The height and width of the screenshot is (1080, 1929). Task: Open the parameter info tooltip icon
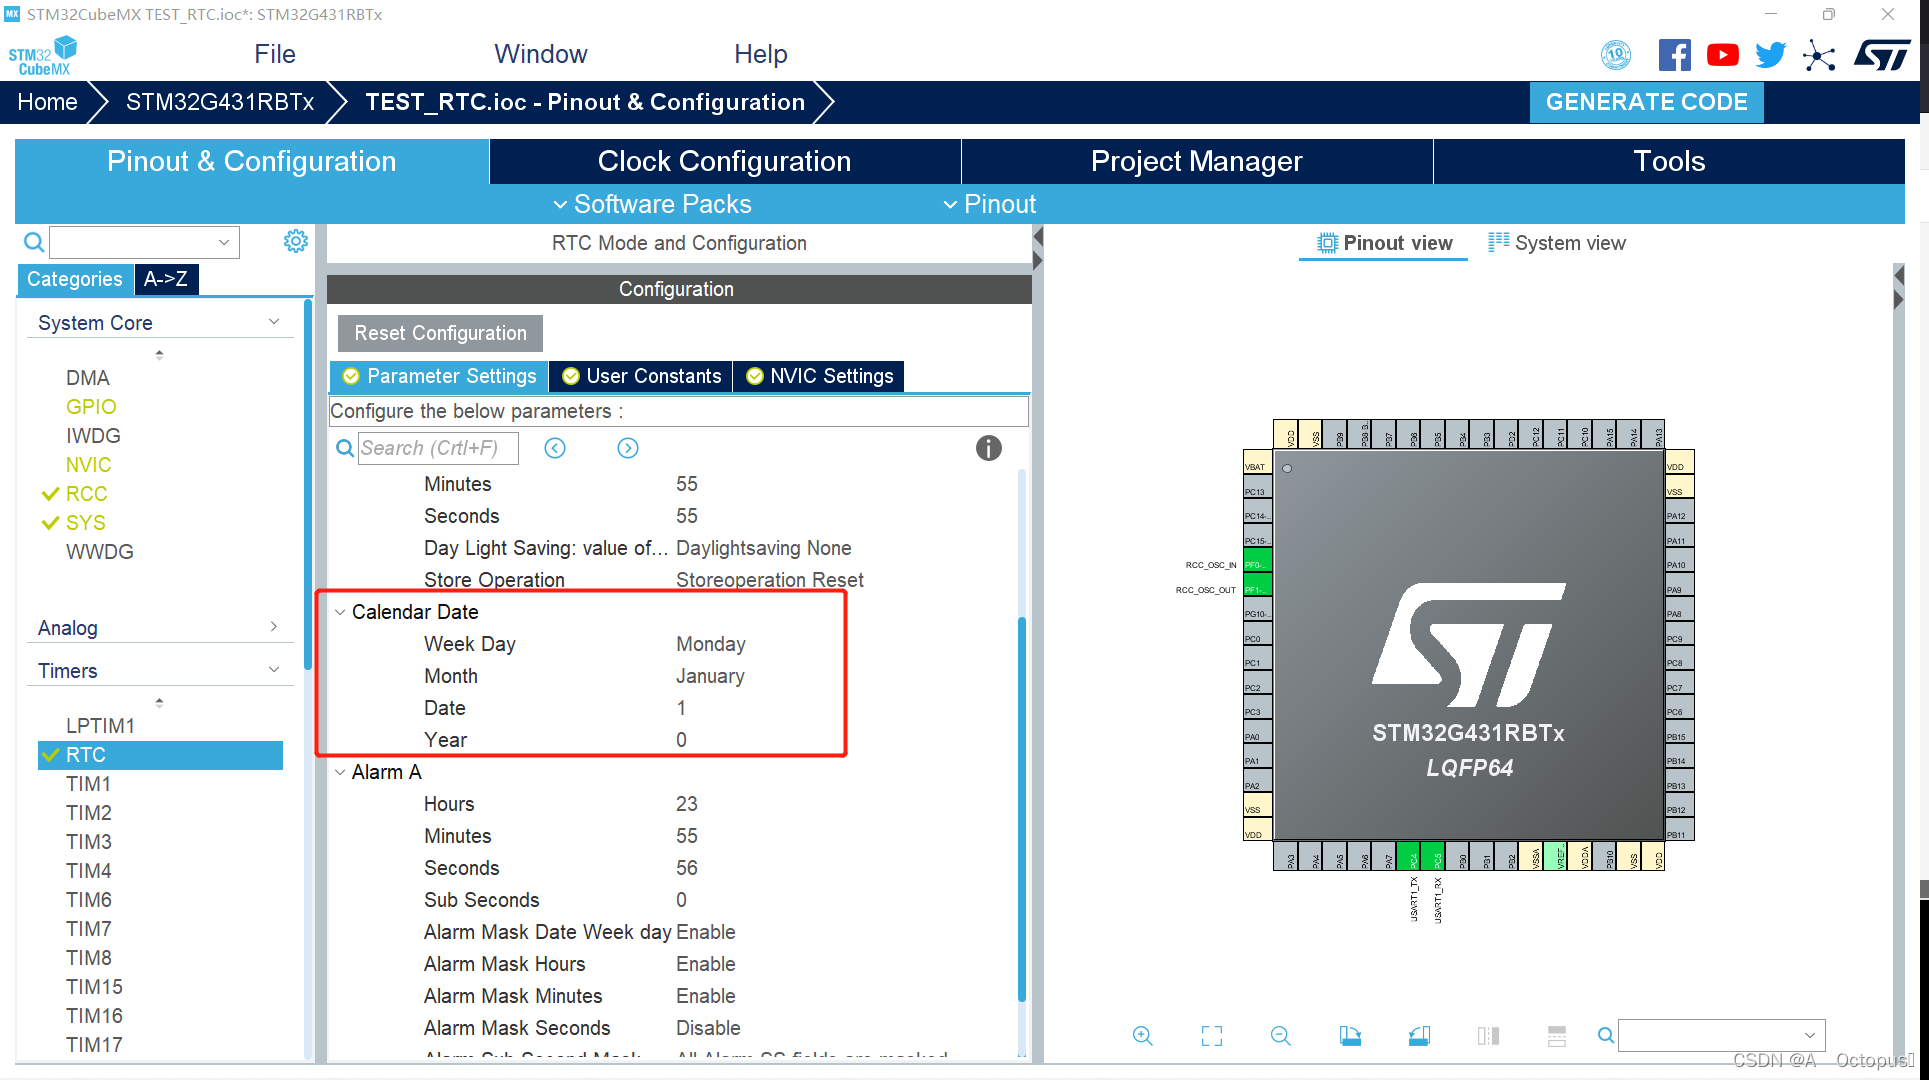pyautogui.click(x=989, y=448)
